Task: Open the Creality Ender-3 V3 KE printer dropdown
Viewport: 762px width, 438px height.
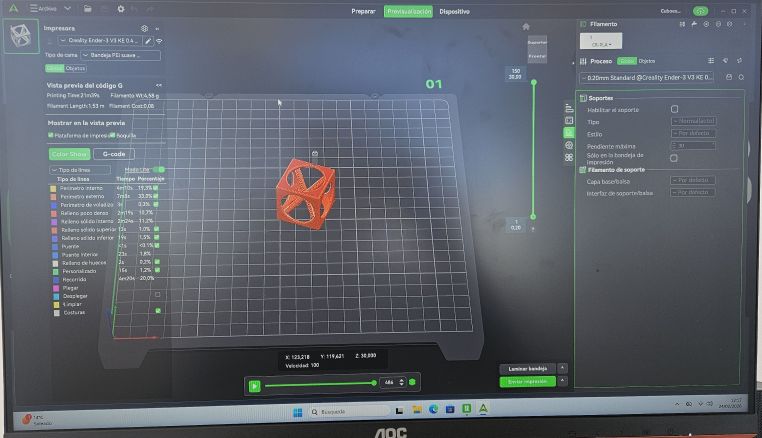Action: pos(100,41)
